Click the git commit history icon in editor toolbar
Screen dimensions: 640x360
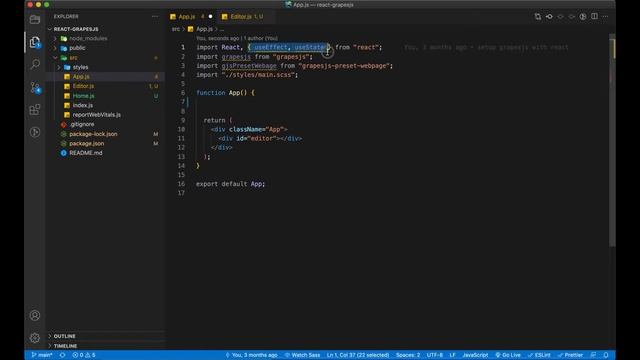coord(549,16)
